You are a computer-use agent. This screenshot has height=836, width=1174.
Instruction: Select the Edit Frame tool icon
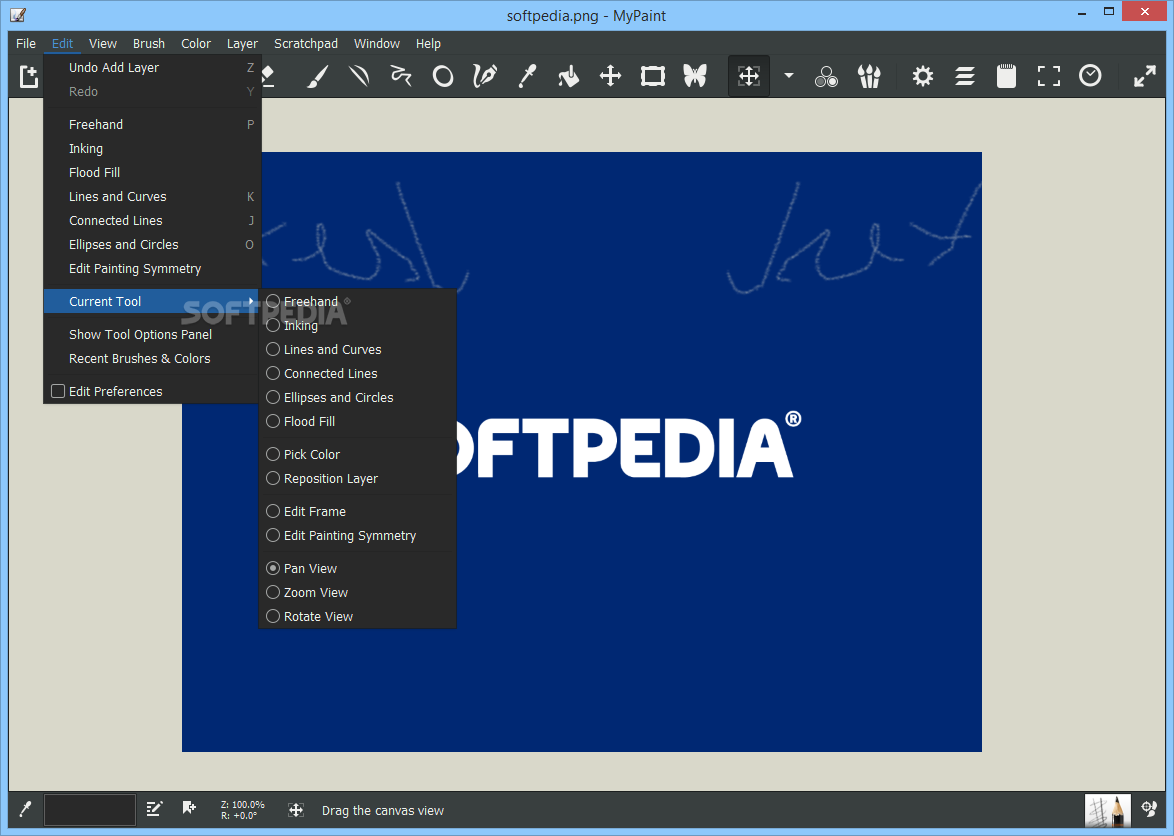pyautogui.click(x=653, y=76)
